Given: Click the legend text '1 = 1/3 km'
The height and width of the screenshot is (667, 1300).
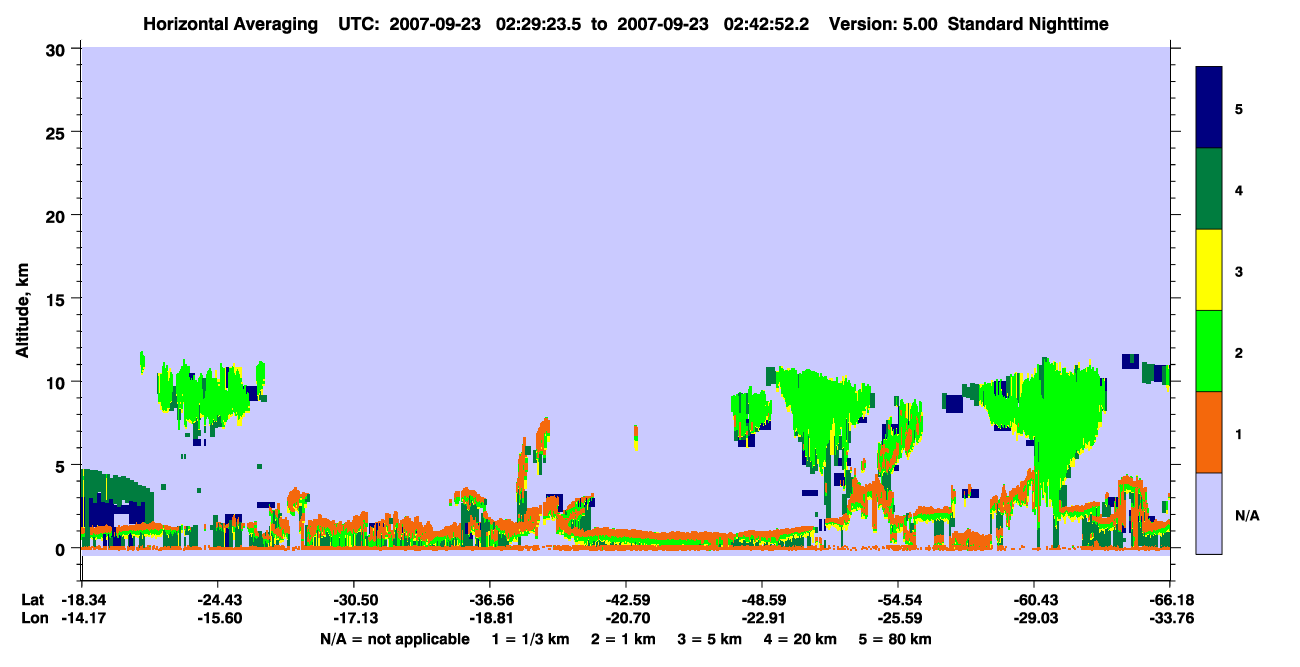Looking at the screenshot, I should pos(530,639).
